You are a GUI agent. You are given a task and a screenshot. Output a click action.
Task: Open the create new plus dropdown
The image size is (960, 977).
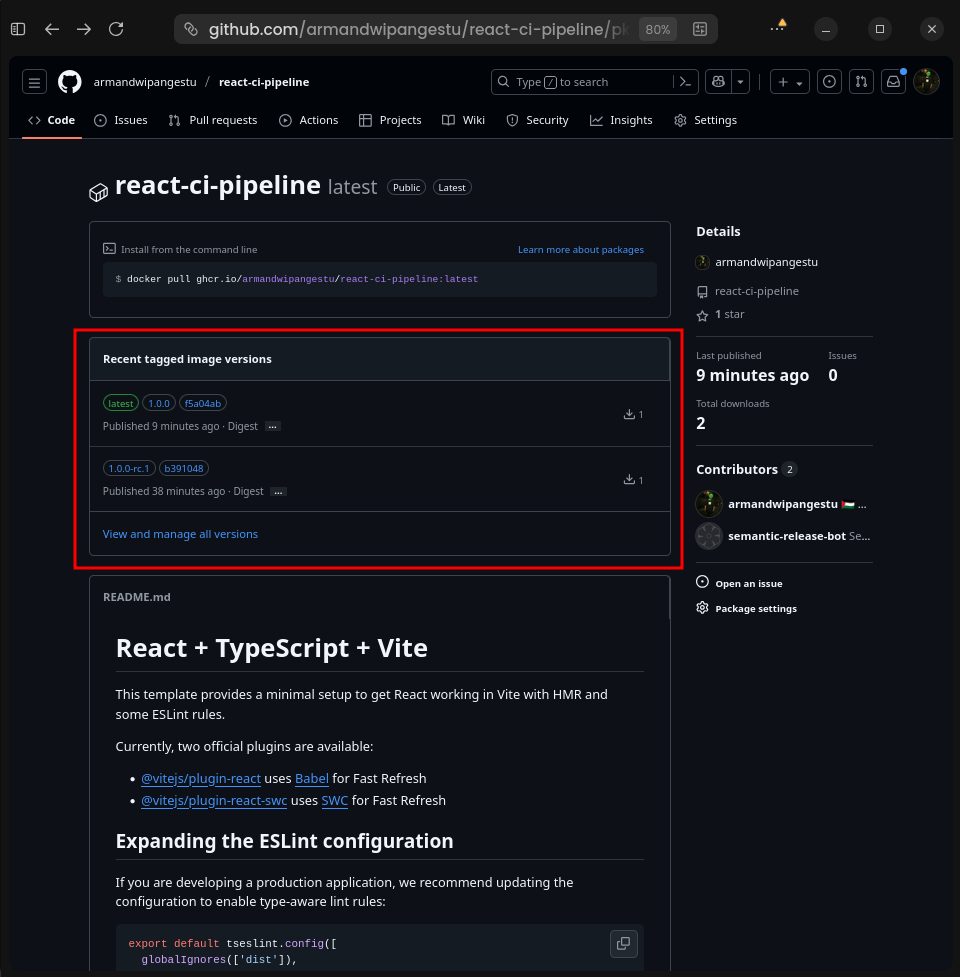pyautogui.click(x=789, y=82)
